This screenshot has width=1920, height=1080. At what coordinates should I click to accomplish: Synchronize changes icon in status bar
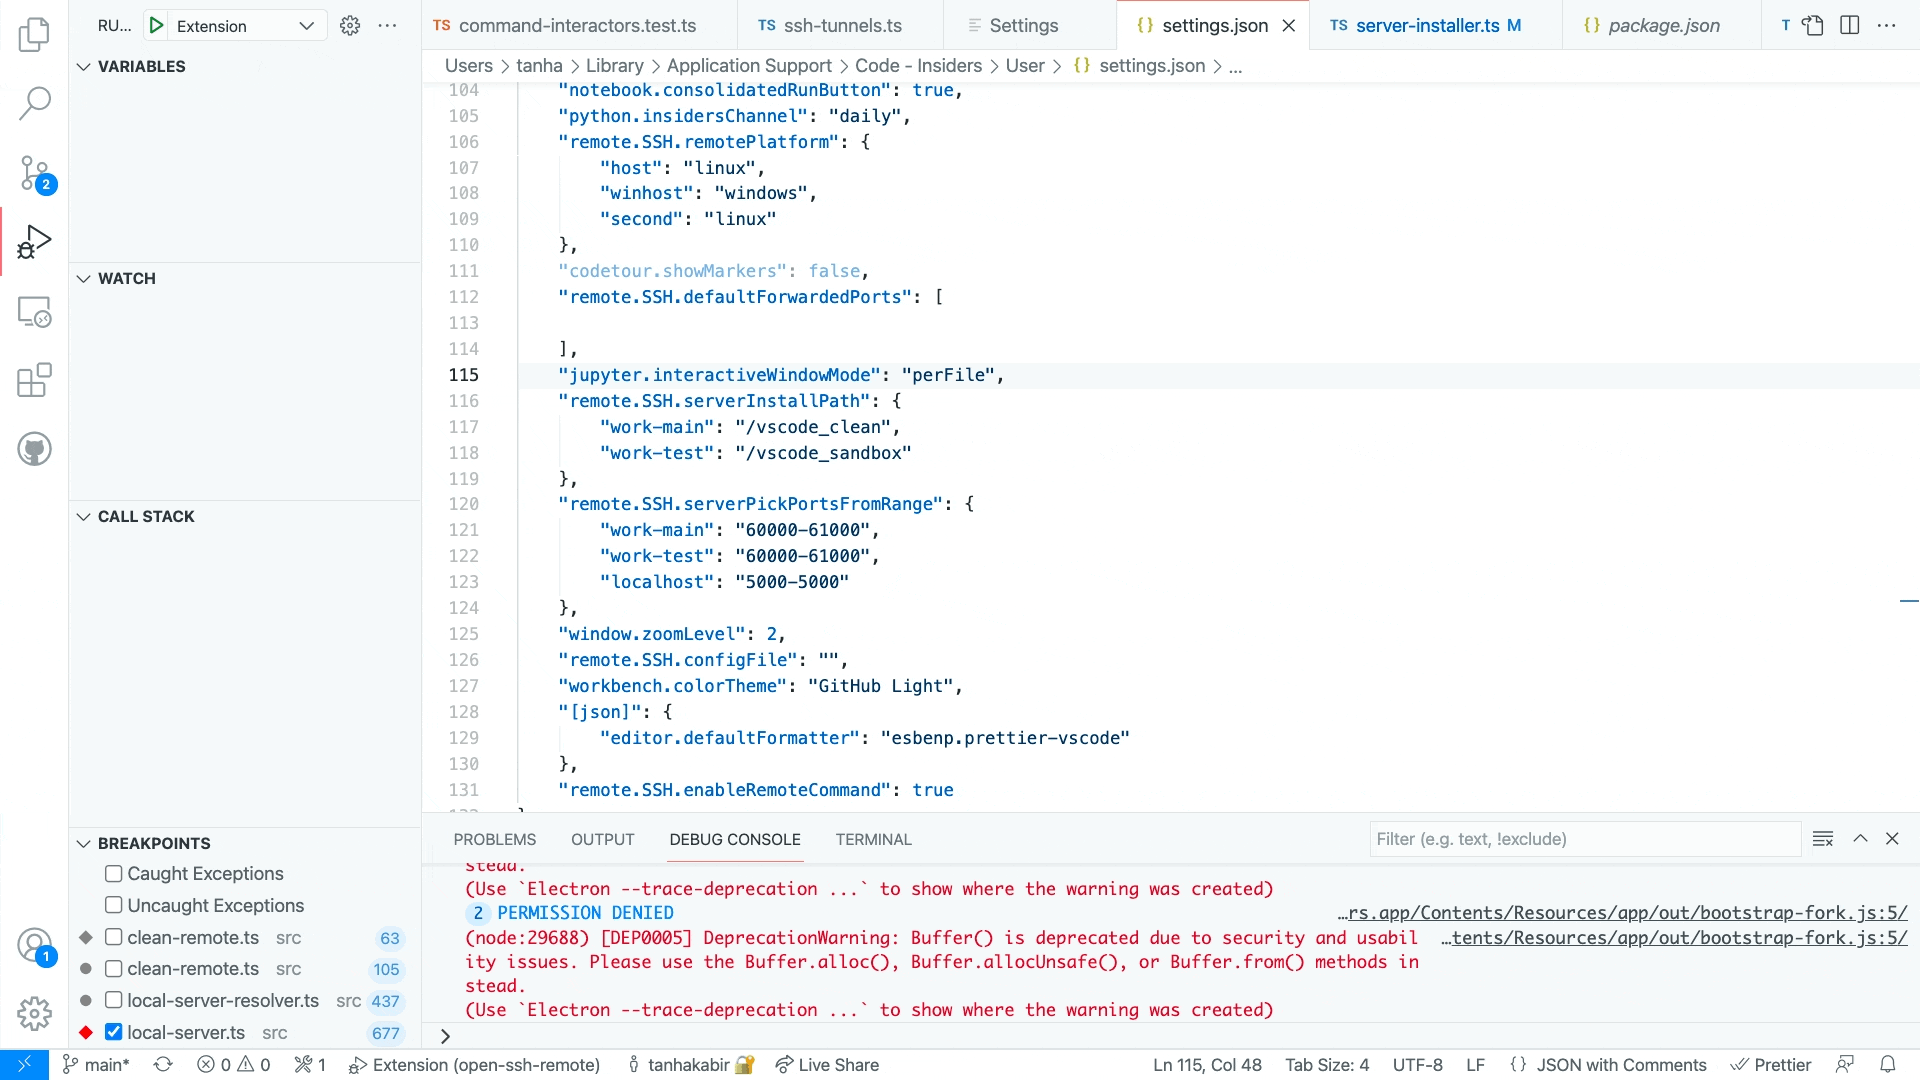[x=163, y=1065]
